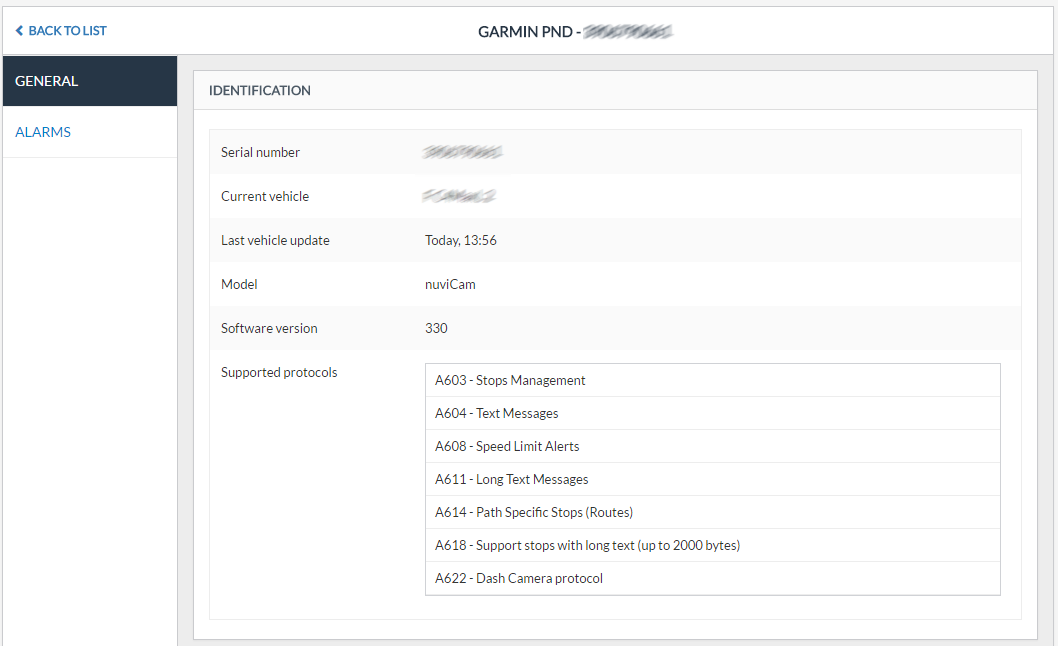The height and width of the screenshot is (646, 1058).
Task: Choose A608 Speed Limit Alerts entry
Action: 507,446
